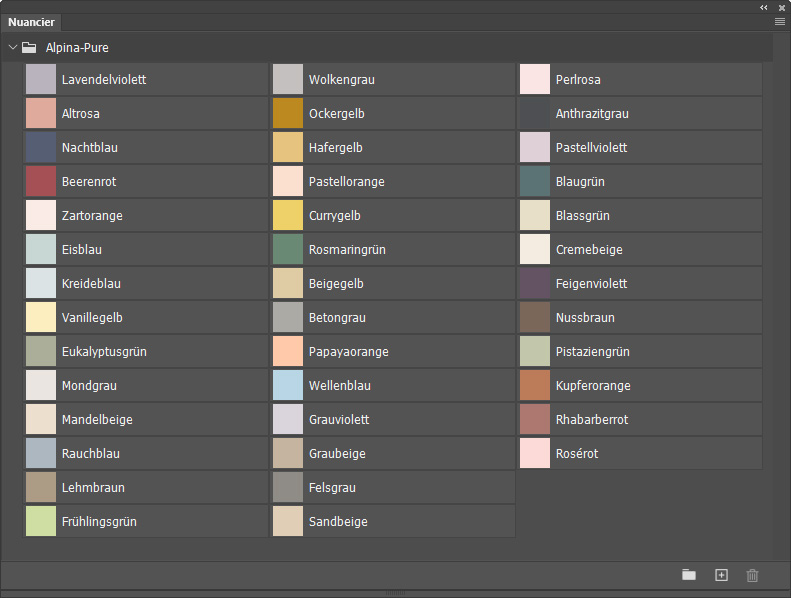The width and height of the screenshot is (791, 598).
Task: Create a new swatch group
Action: click(689, 575)
